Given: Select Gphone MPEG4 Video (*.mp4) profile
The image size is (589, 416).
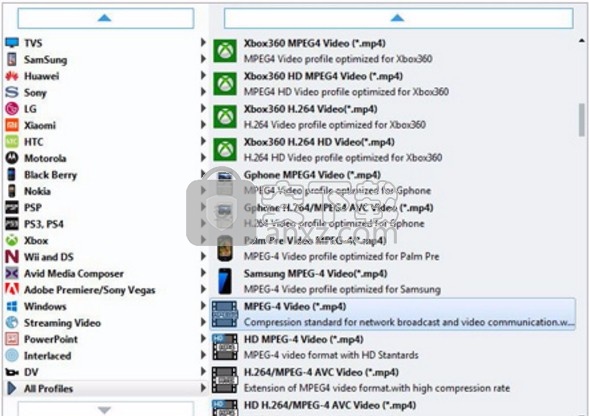Looking at the screenshot, I should point(393,182).
